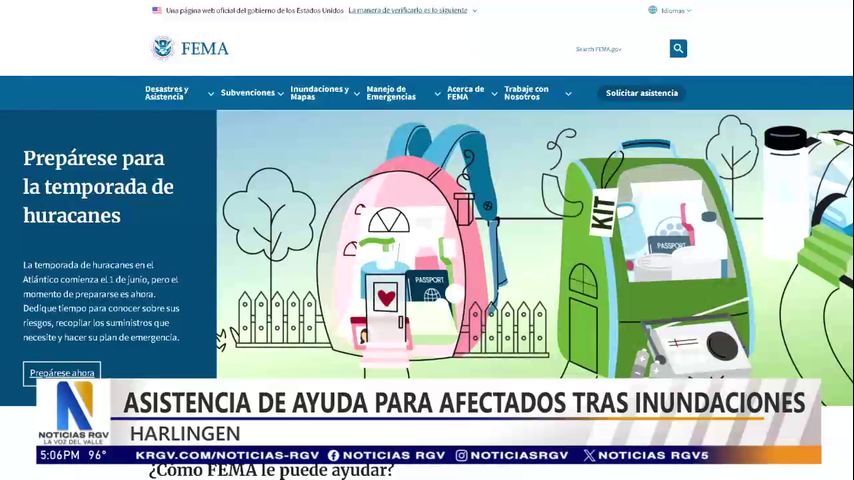Expand 'La manera de verificarlo es lo siguiente'
This screenshot has height=480, width=854.
pyautogui.click(x=412, y=10)
